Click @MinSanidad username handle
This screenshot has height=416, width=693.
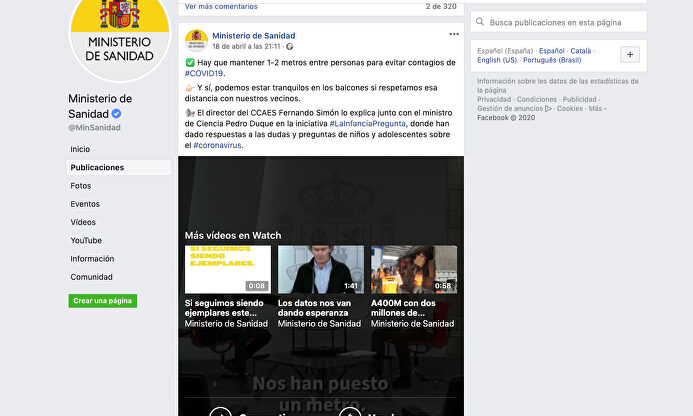click(94, 128)
